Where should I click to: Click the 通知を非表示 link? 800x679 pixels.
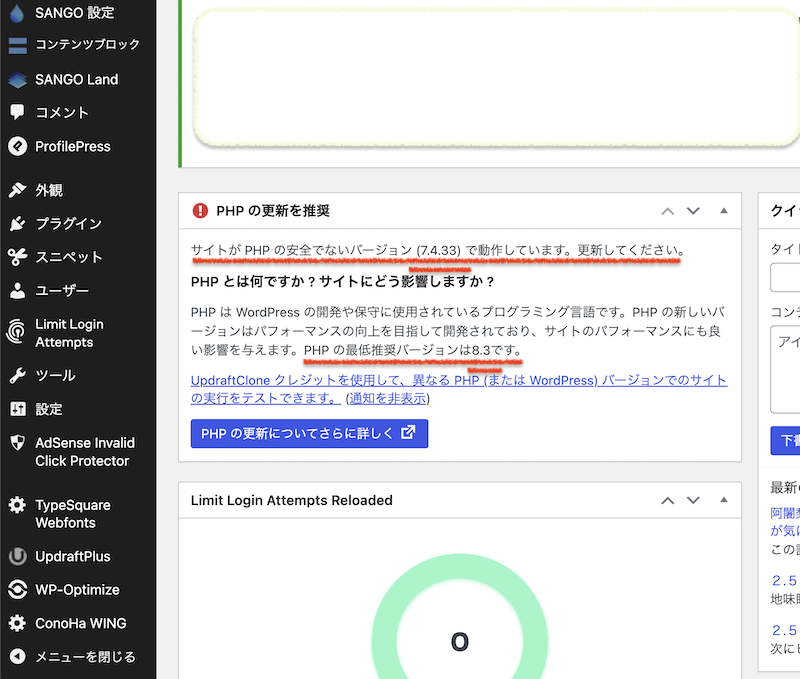(387, 398)
